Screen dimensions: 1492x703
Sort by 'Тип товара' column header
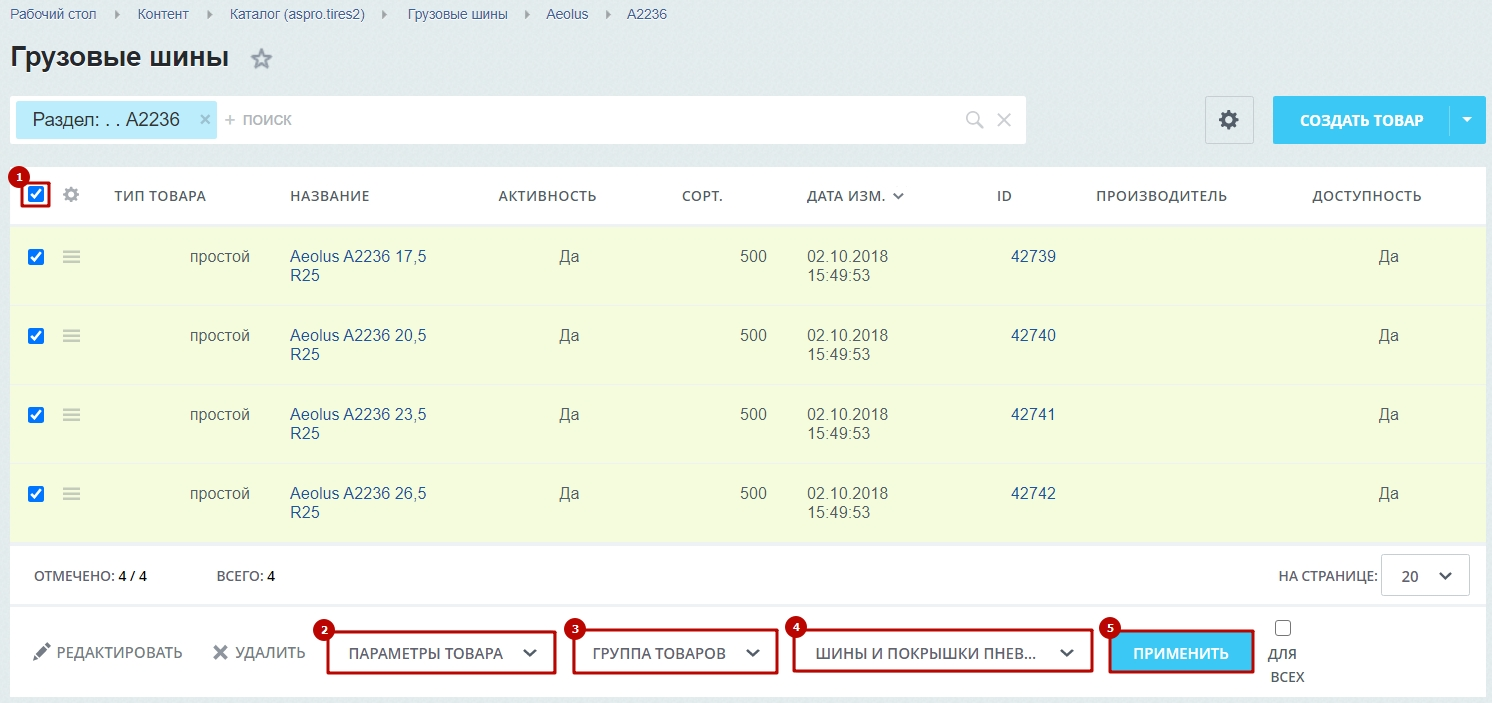click(x=160, y=196)
